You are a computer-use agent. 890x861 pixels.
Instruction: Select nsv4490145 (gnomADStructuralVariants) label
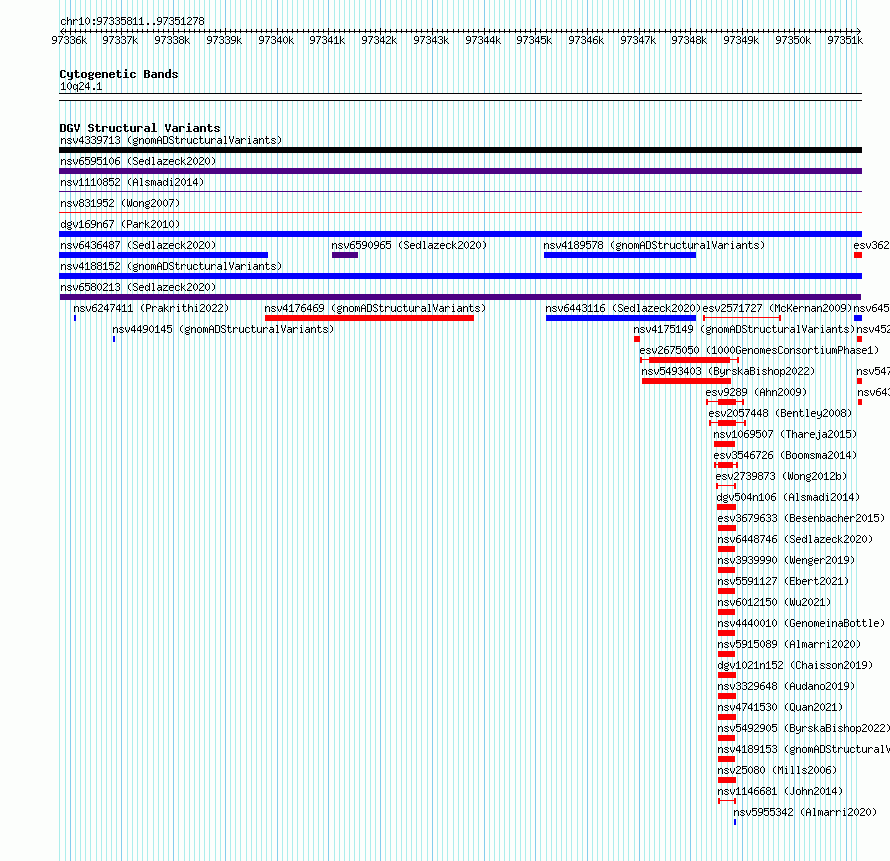pyautogui.click(x=223, y=329)
